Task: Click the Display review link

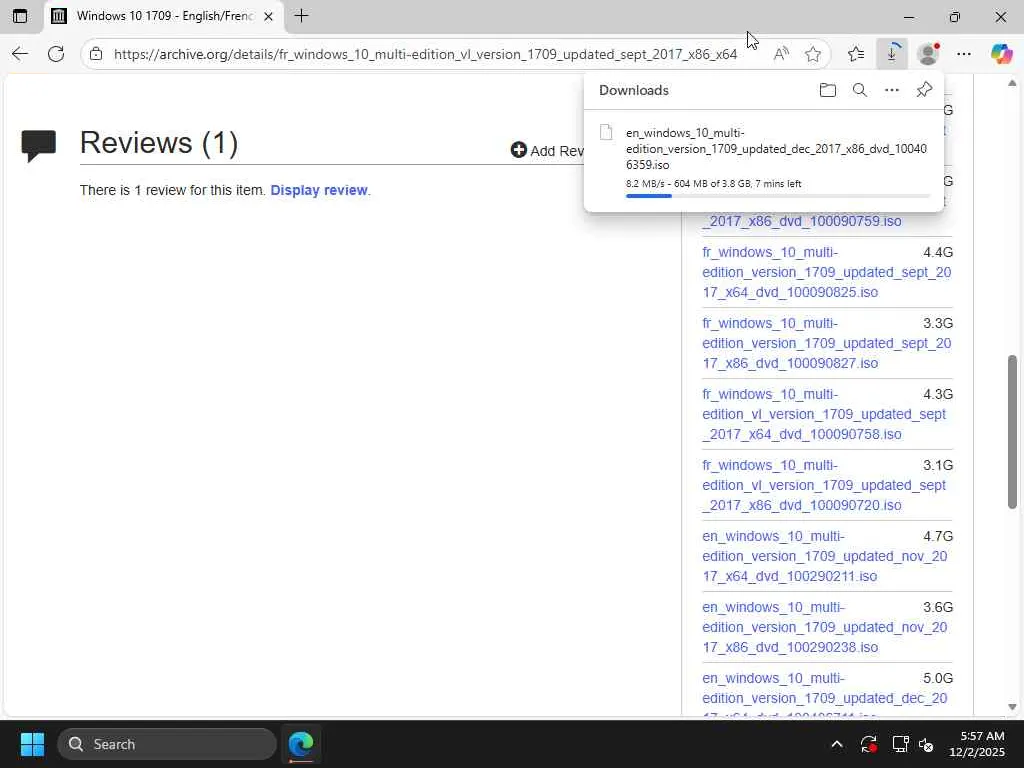Action: pyautogui.click(x=319, y=190)
